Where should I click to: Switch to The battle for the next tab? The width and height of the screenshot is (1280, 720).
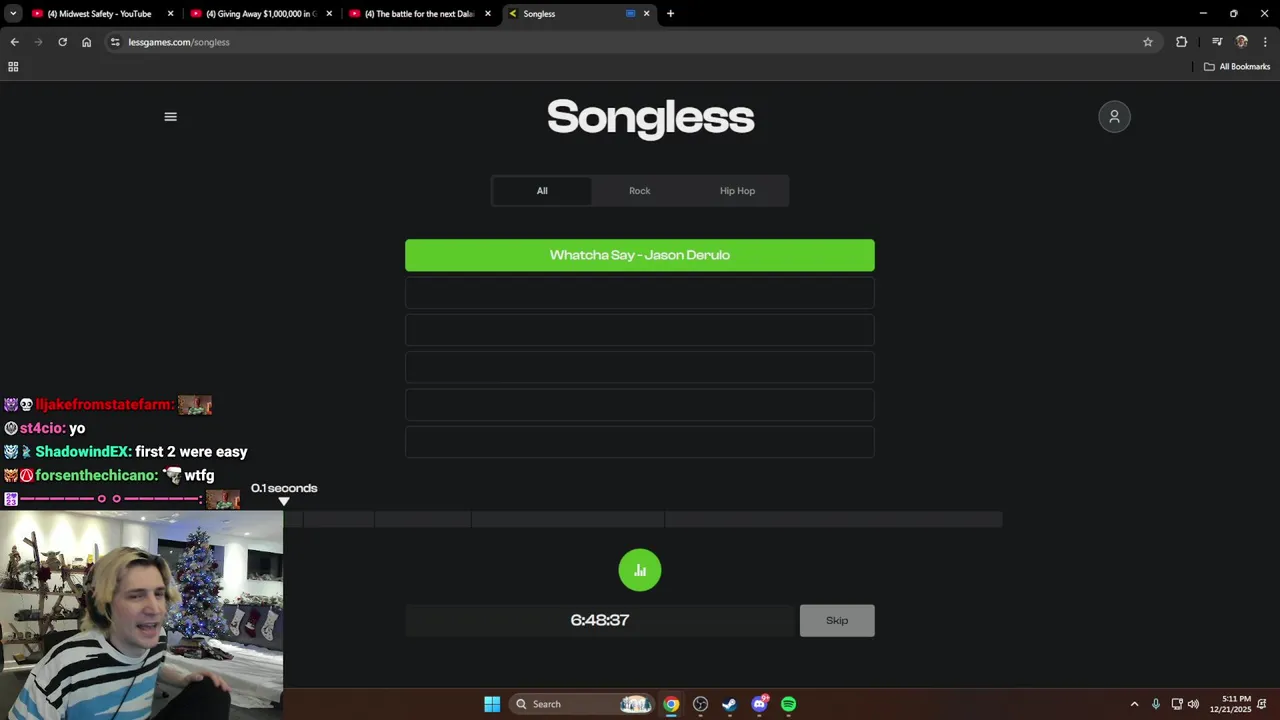(x=420, y=14)
